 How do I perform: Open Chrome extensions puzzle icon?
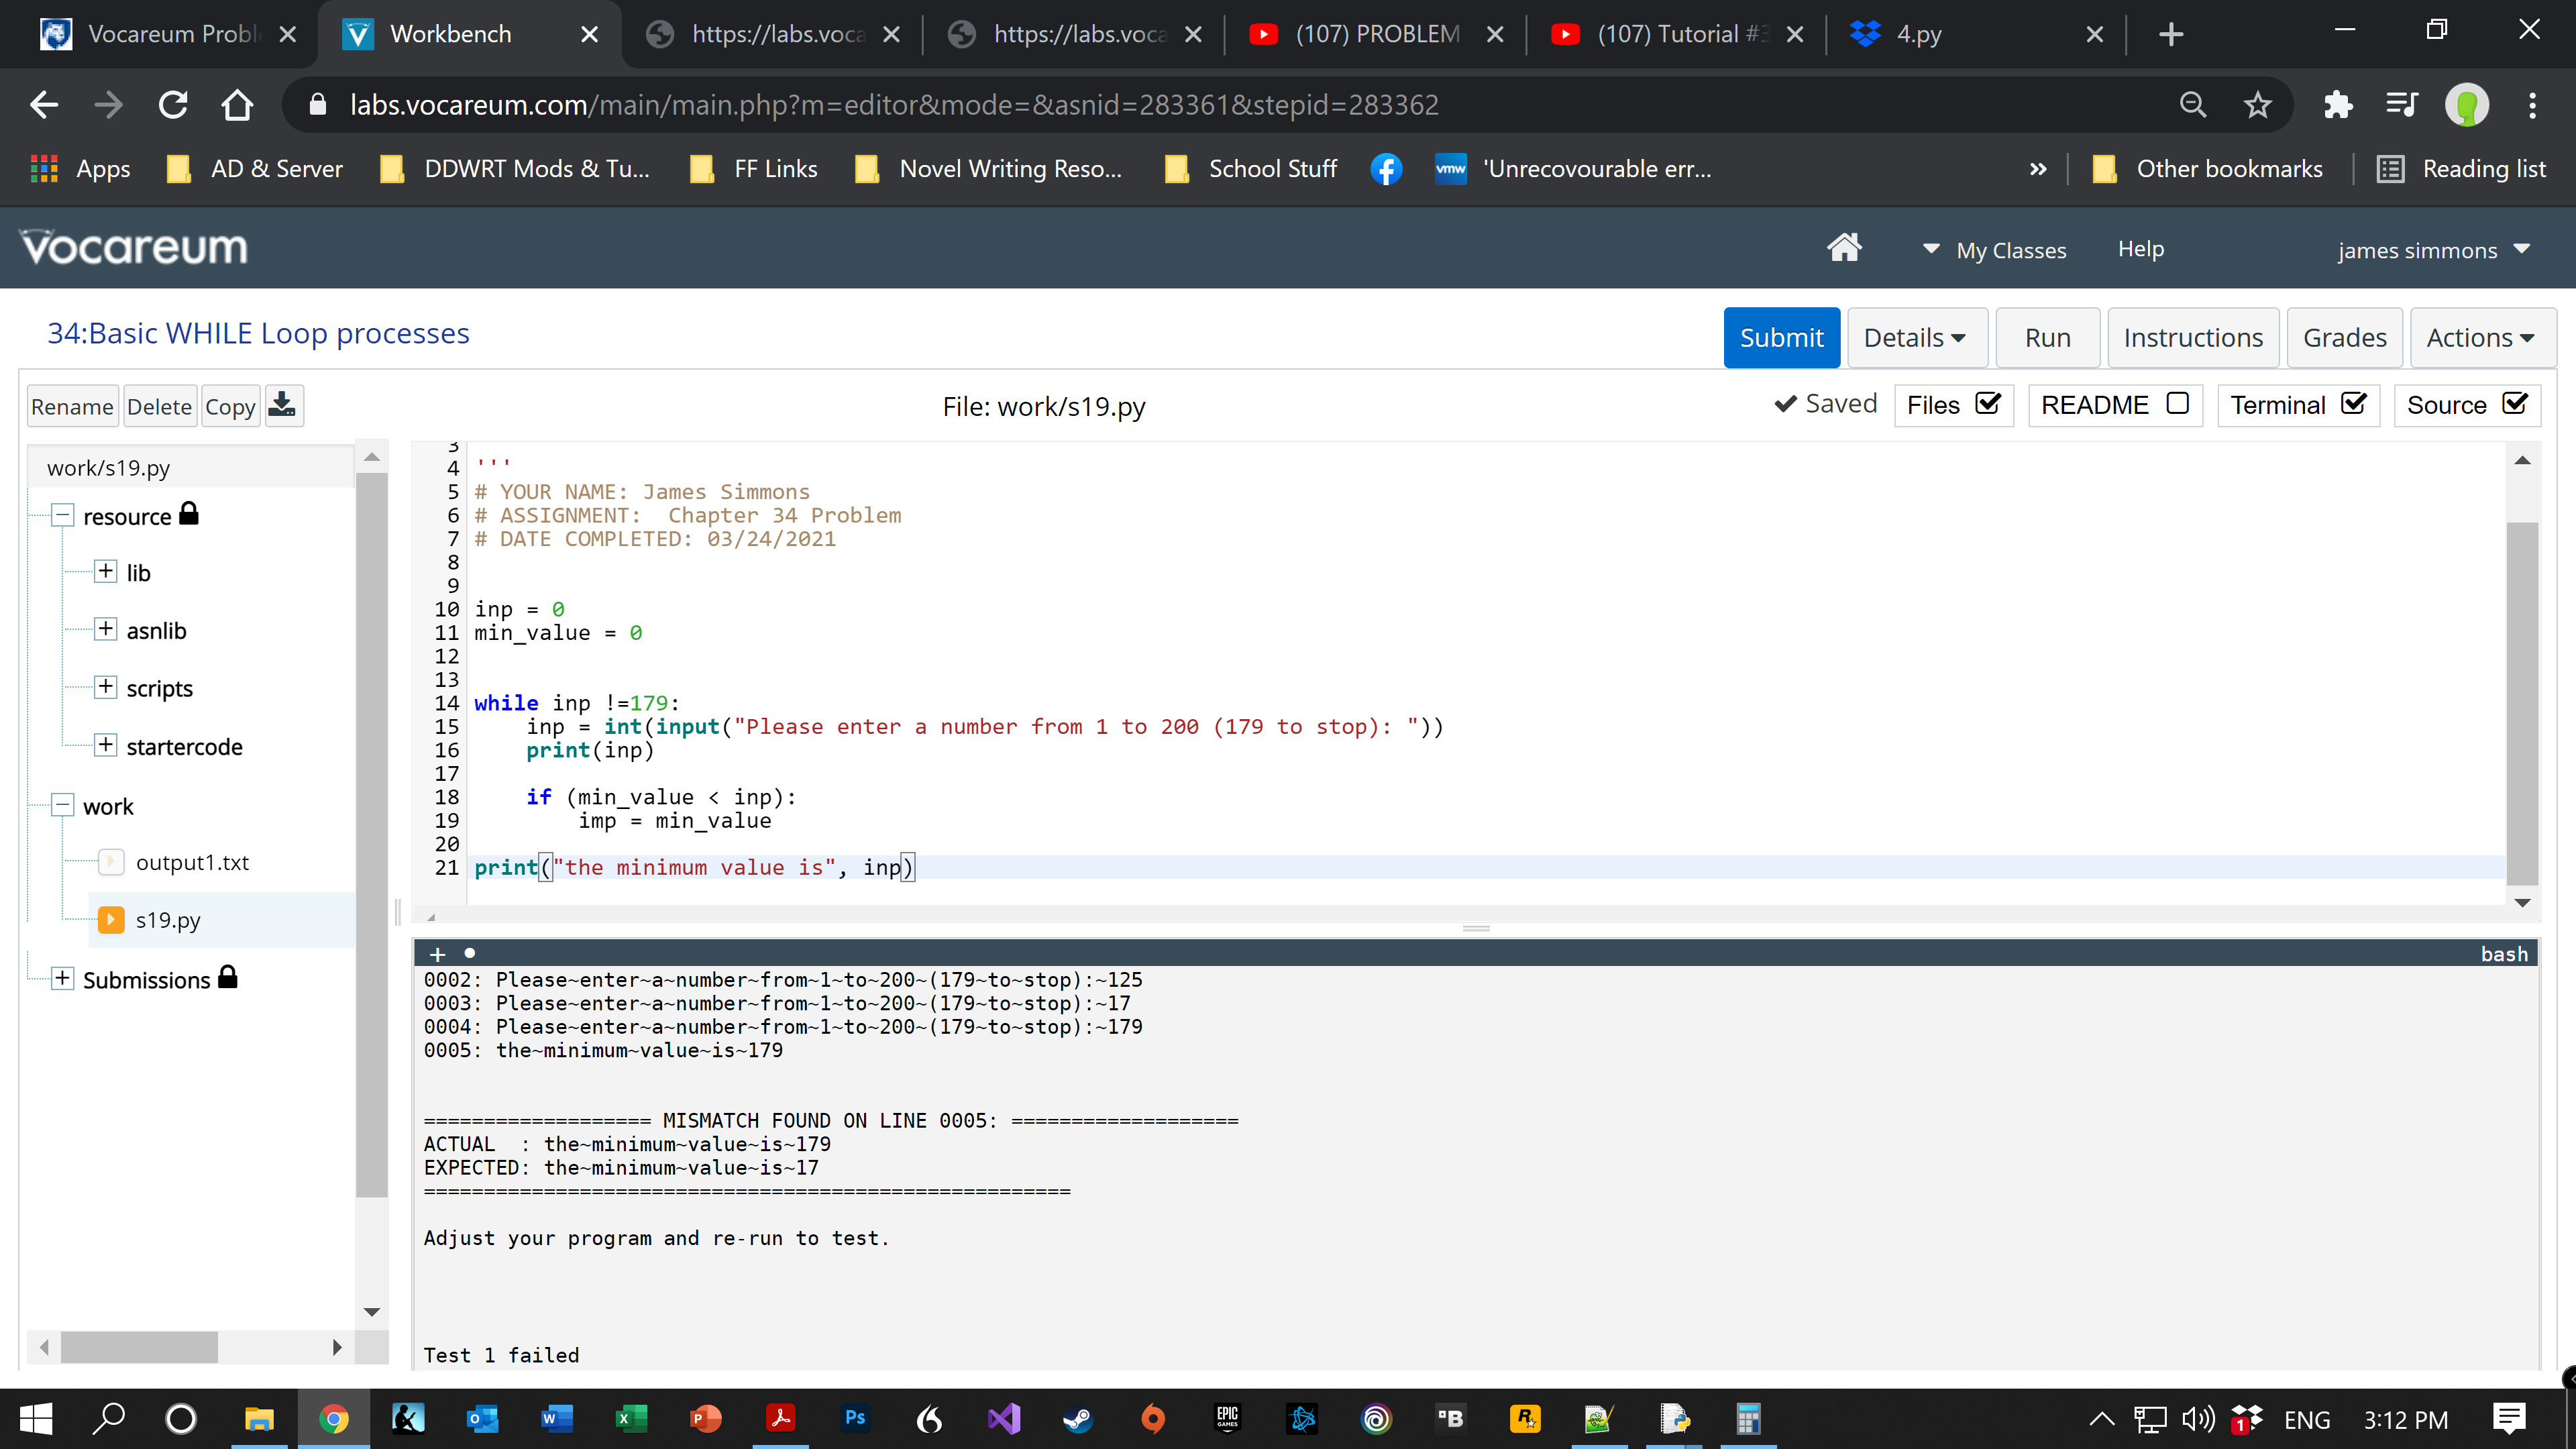click(x=2338, y=105)
